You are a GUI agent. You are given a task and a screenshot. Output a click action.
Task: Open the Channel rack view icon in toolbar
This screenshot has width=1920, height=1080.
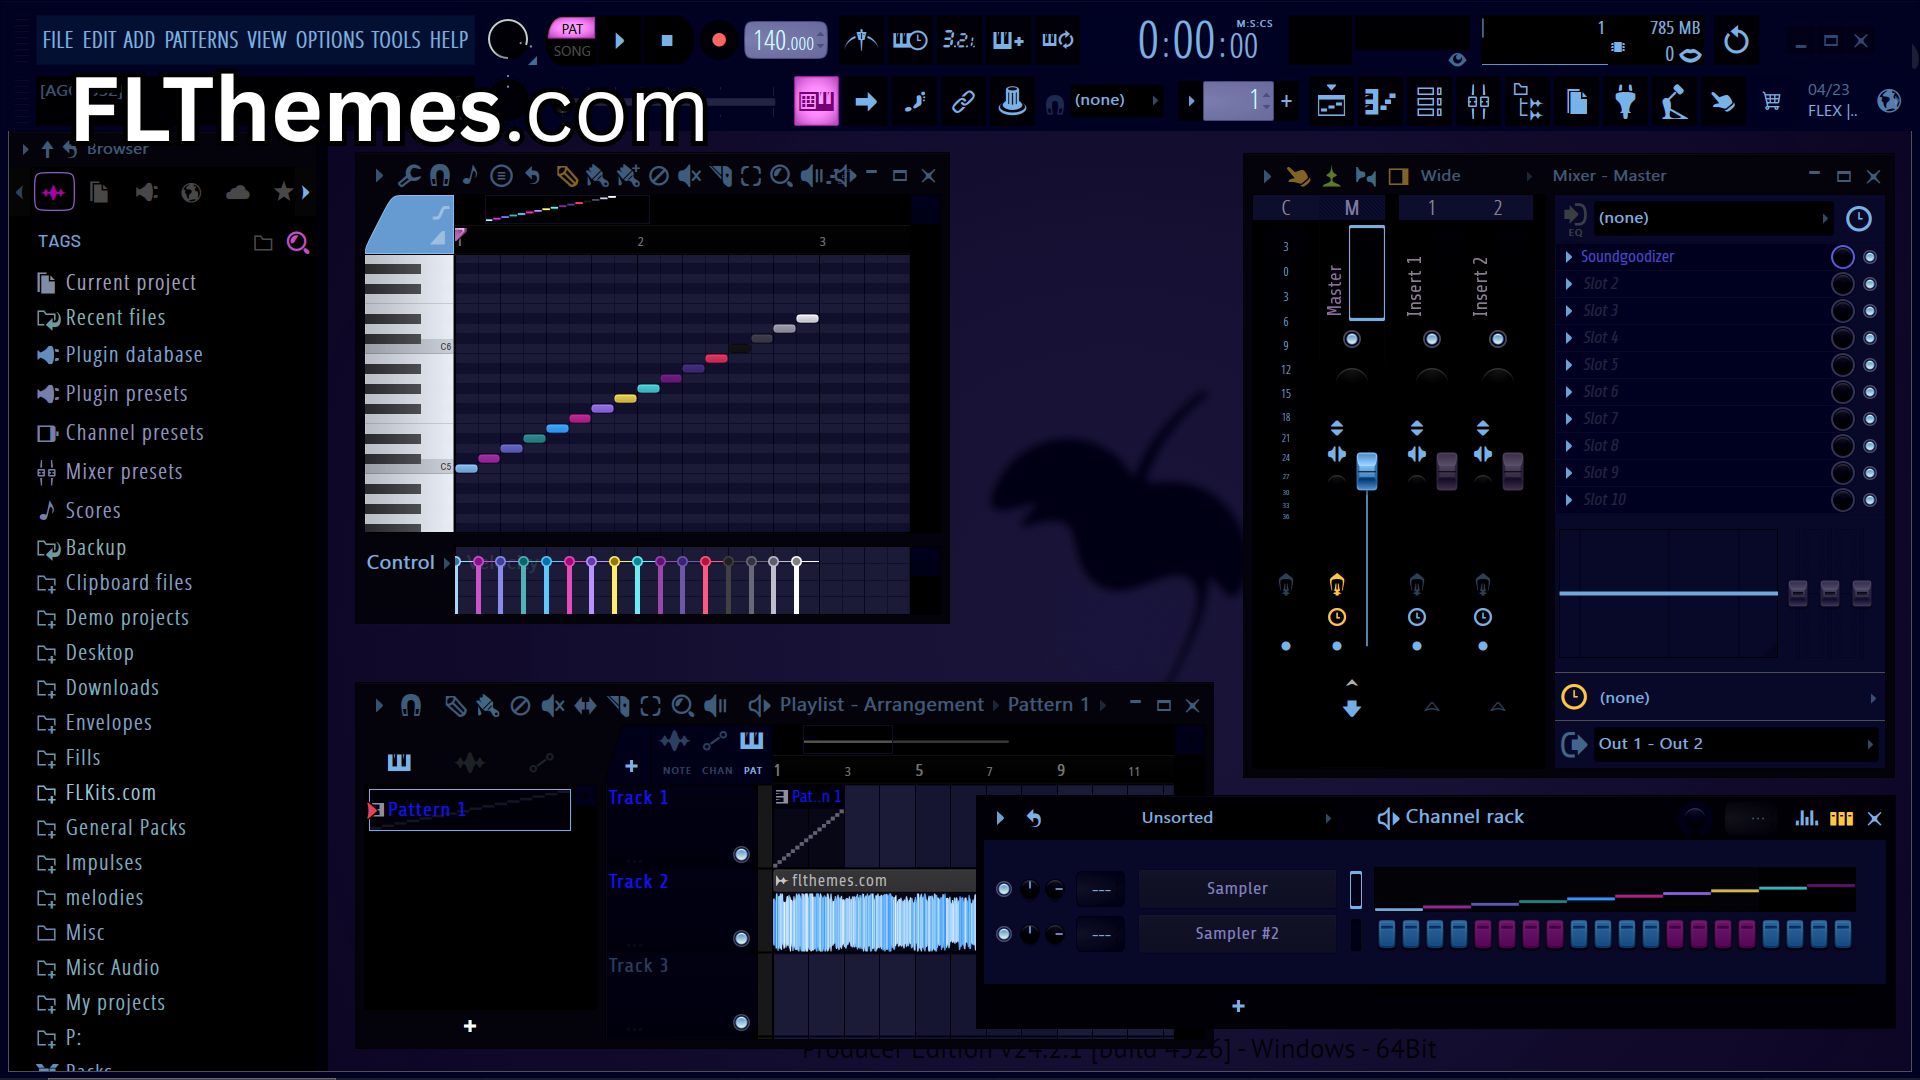point(1429,101)
